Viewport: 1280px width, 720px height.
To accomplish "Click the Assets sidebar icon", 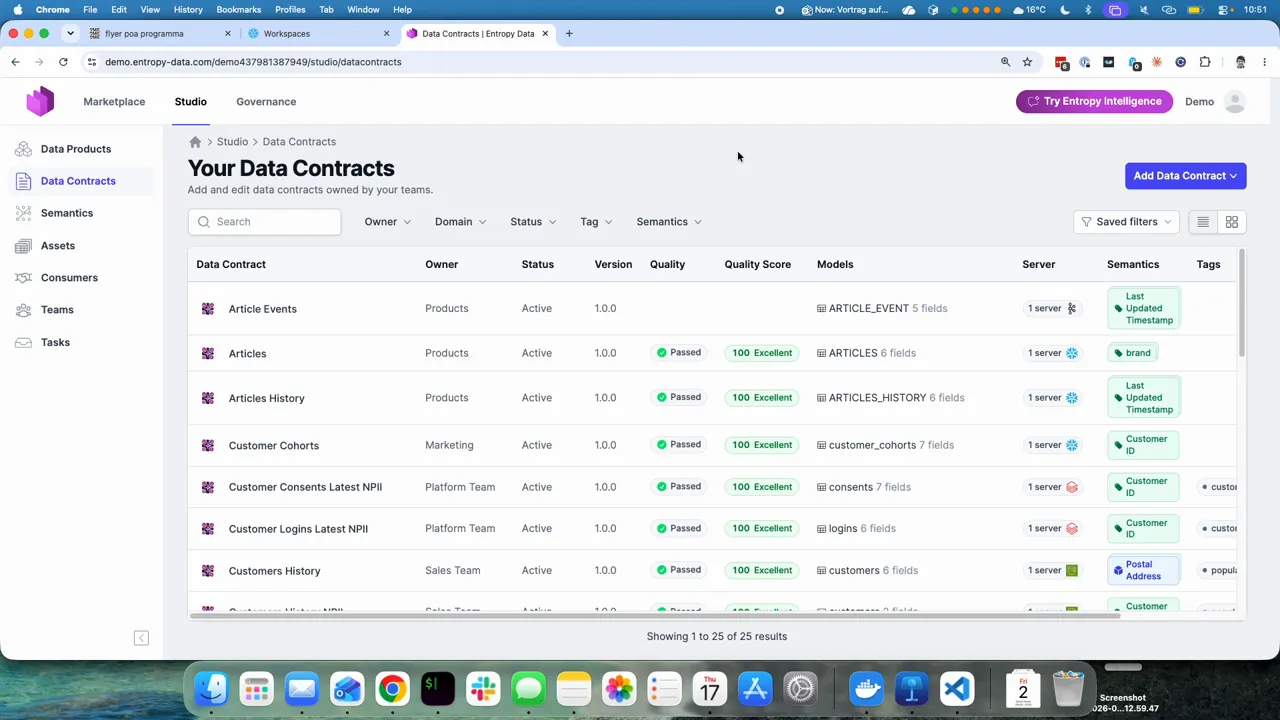I will [24, 245].
